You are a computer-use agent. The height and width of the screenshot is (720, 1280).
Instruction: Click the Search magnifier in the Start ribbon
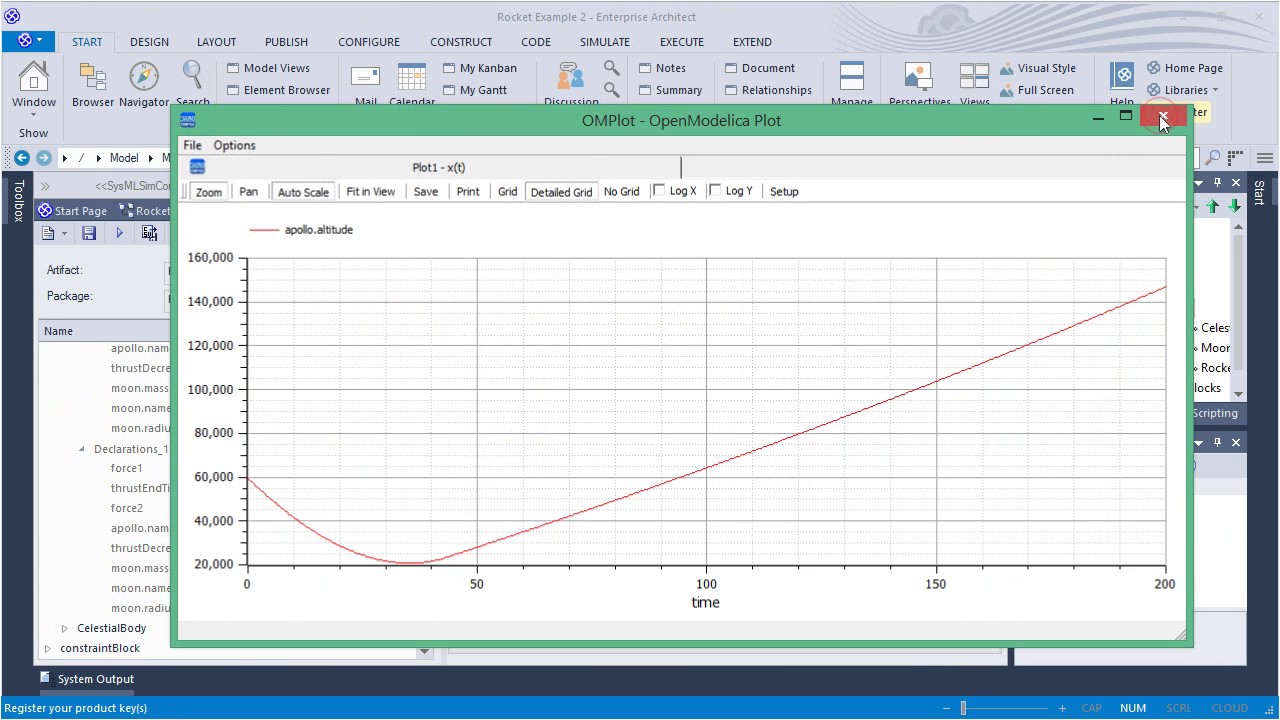tap(192, 84)
